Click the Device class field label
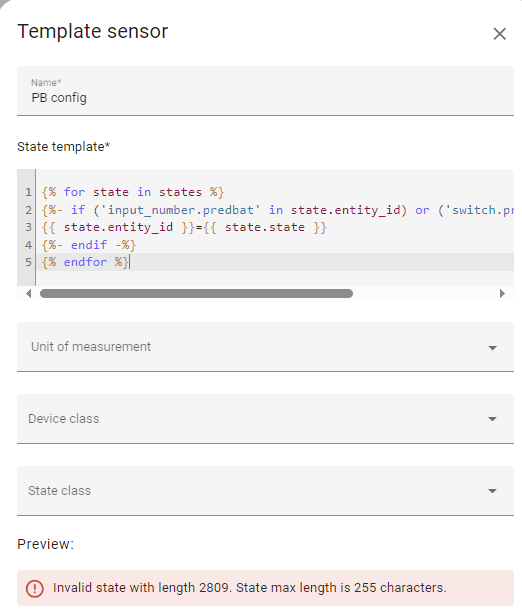The image size is (522, 613). 64,419
